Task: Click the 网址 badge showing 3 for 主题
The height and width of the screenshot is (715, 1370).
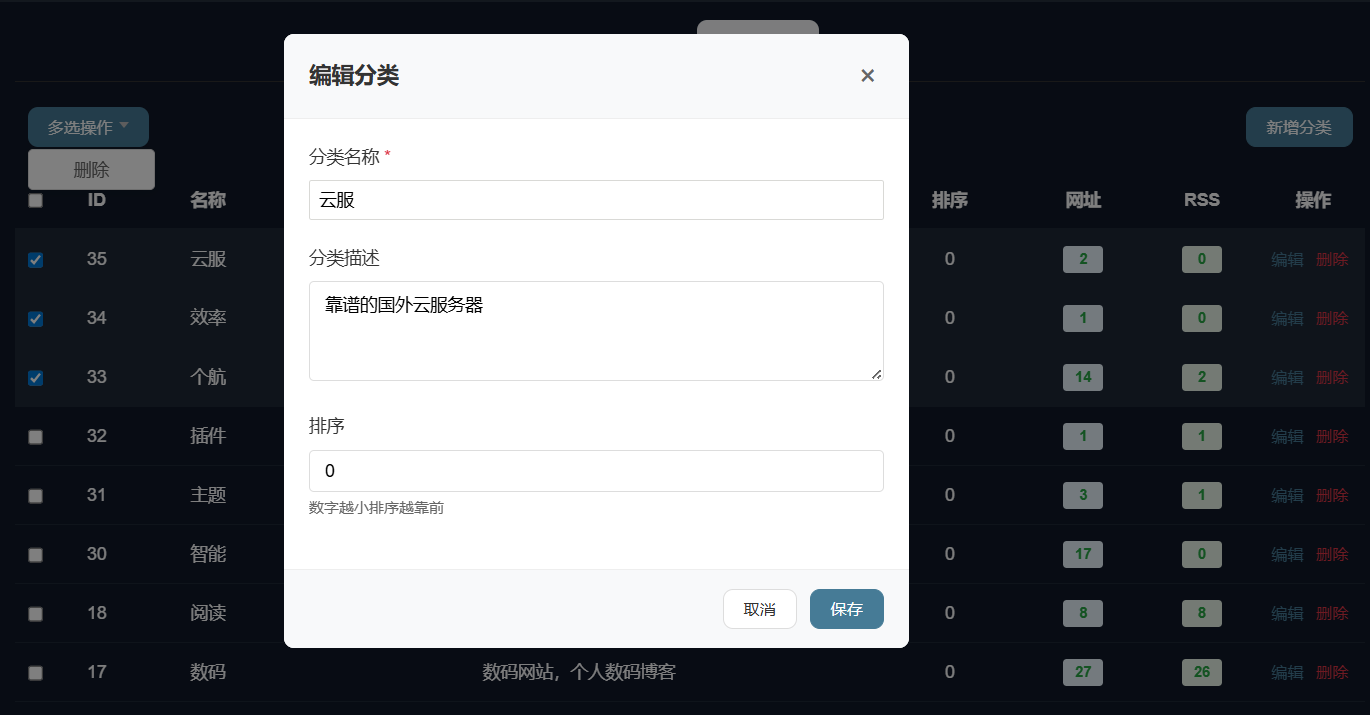Action: point(1082,495)
